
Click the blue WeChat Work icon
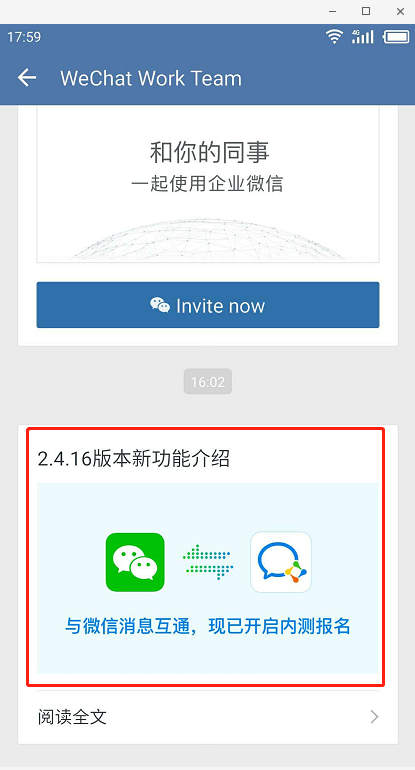pyautogui.click(x=281, y=562)
